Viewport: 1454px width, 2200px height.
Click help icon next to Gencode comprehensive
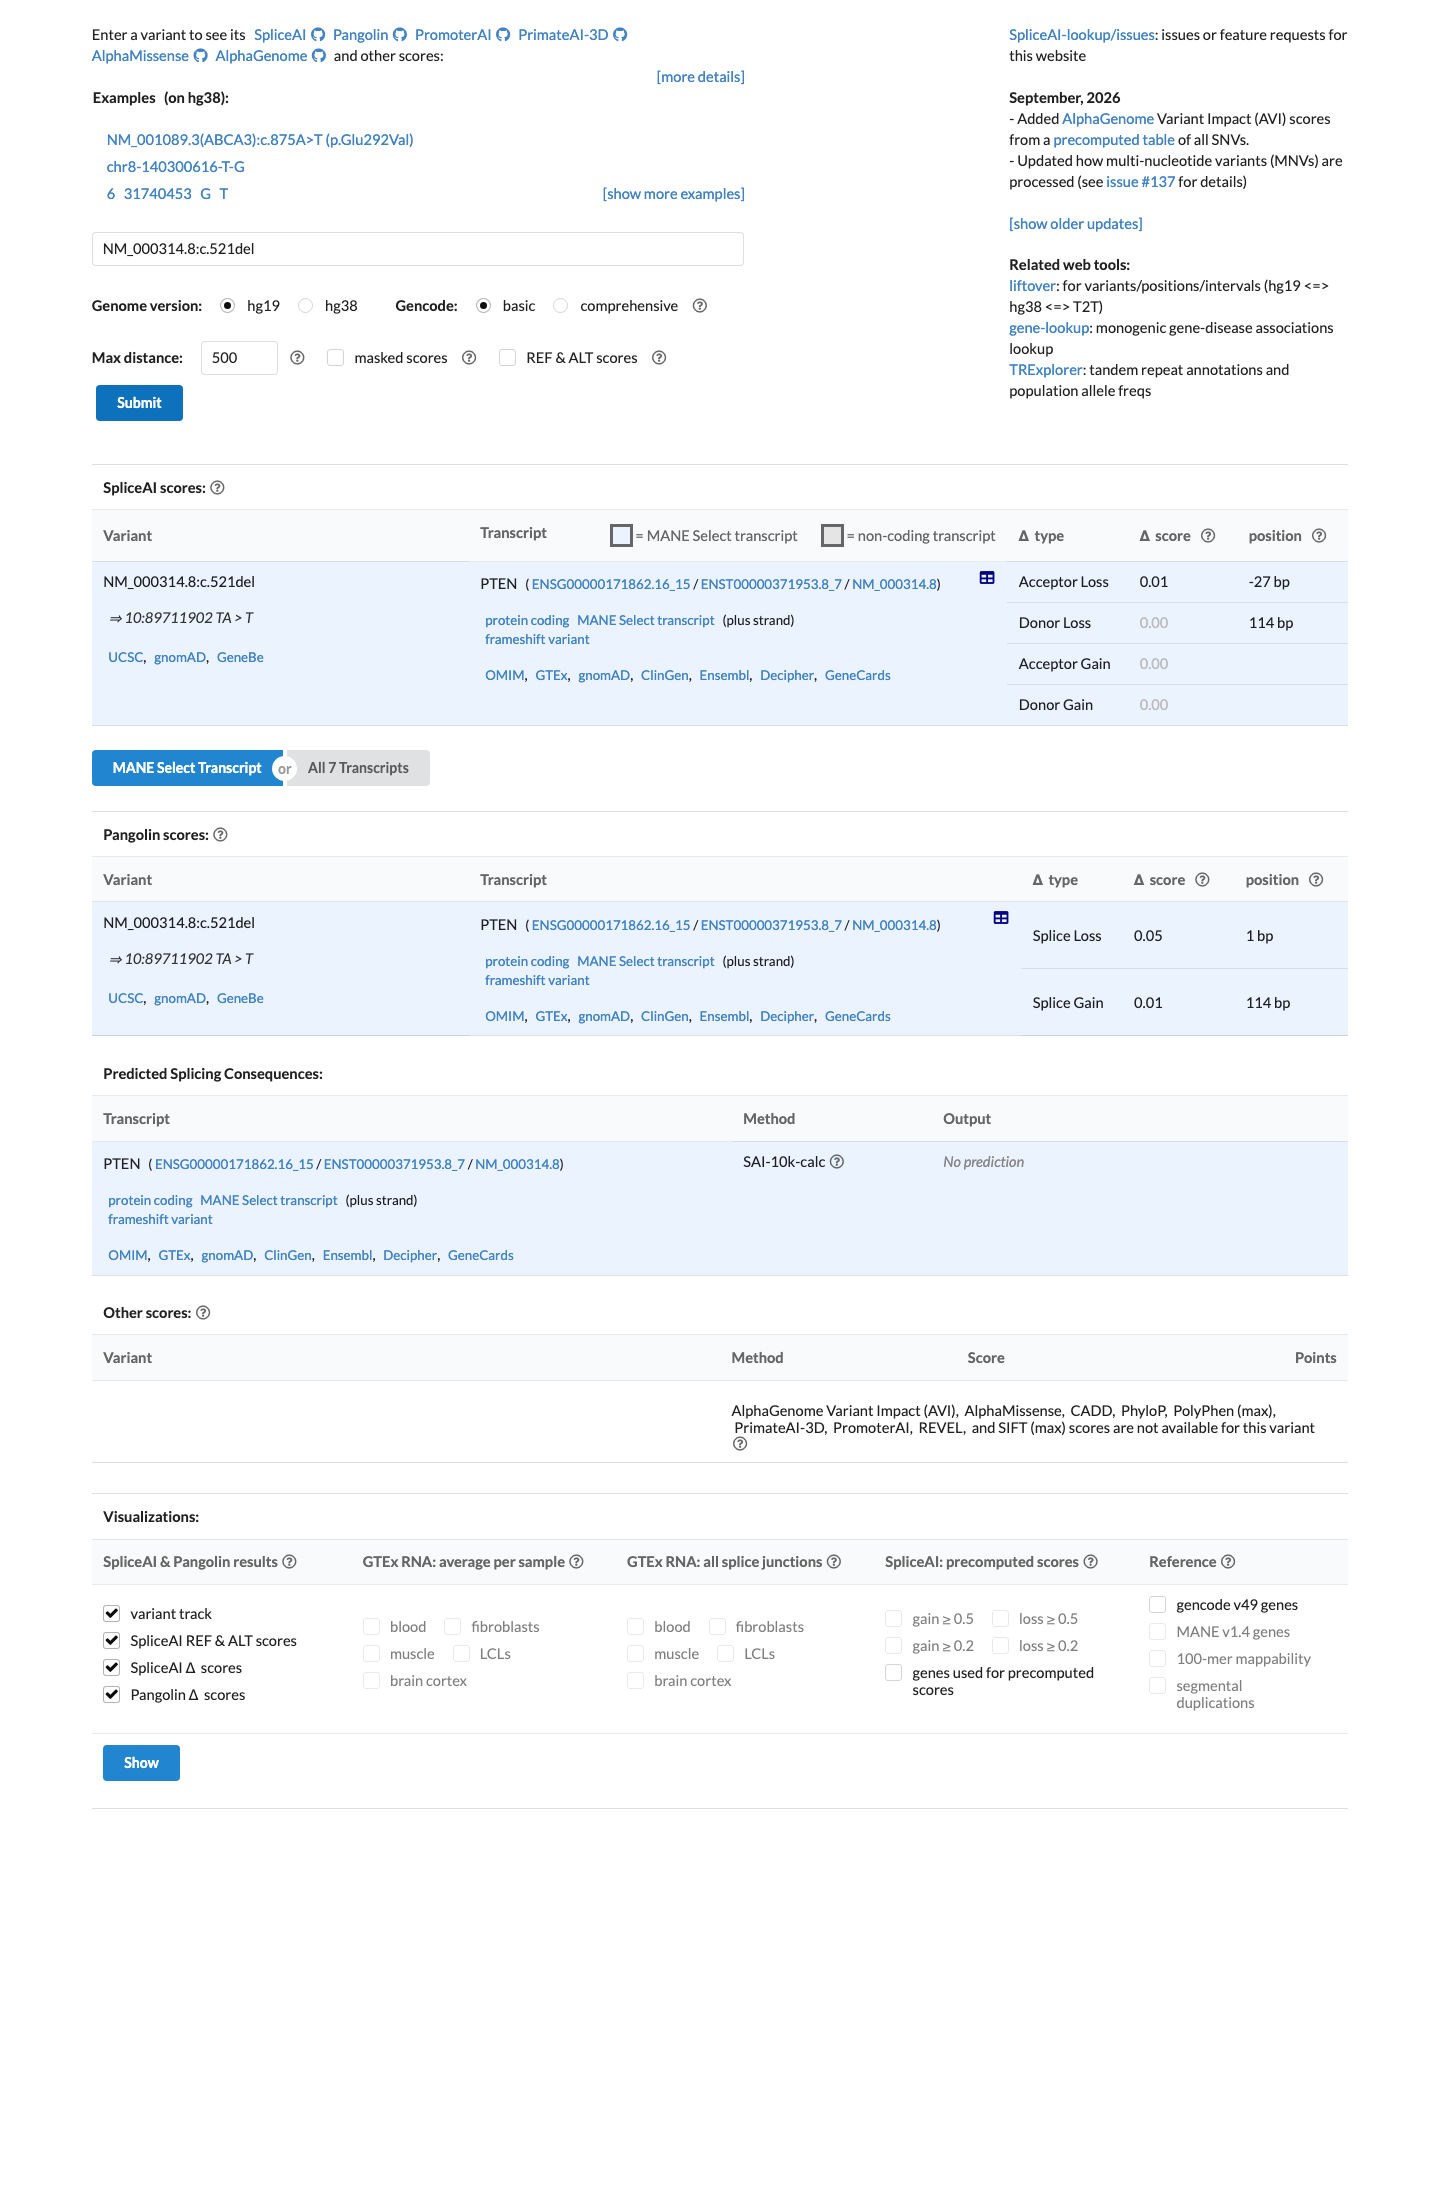700,306
